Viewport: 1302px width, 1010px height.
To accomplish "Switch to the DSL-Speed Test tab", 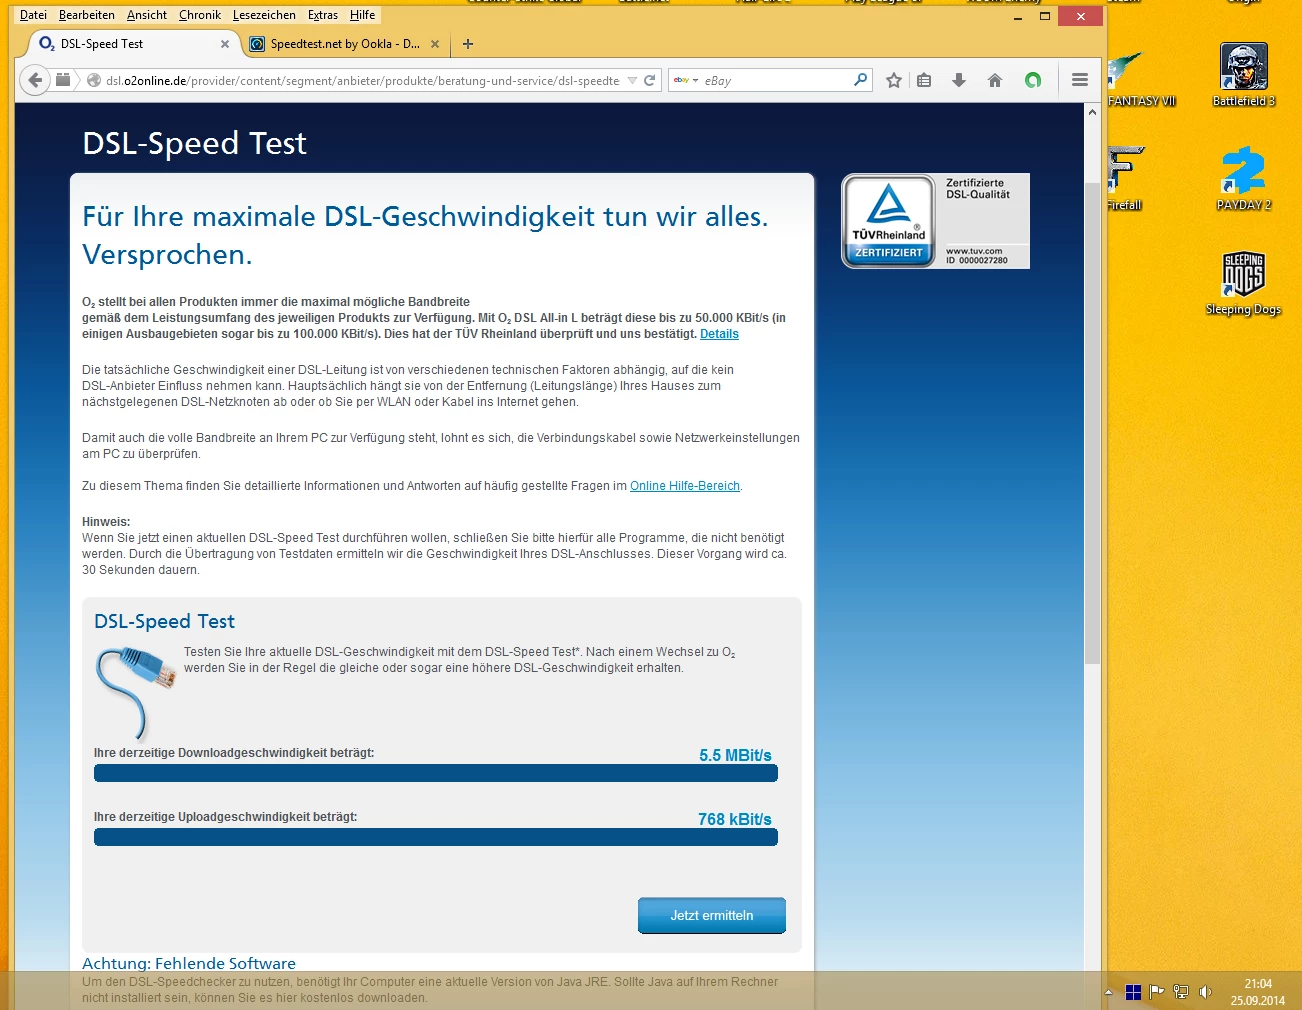I will click(x=134, y=44).
